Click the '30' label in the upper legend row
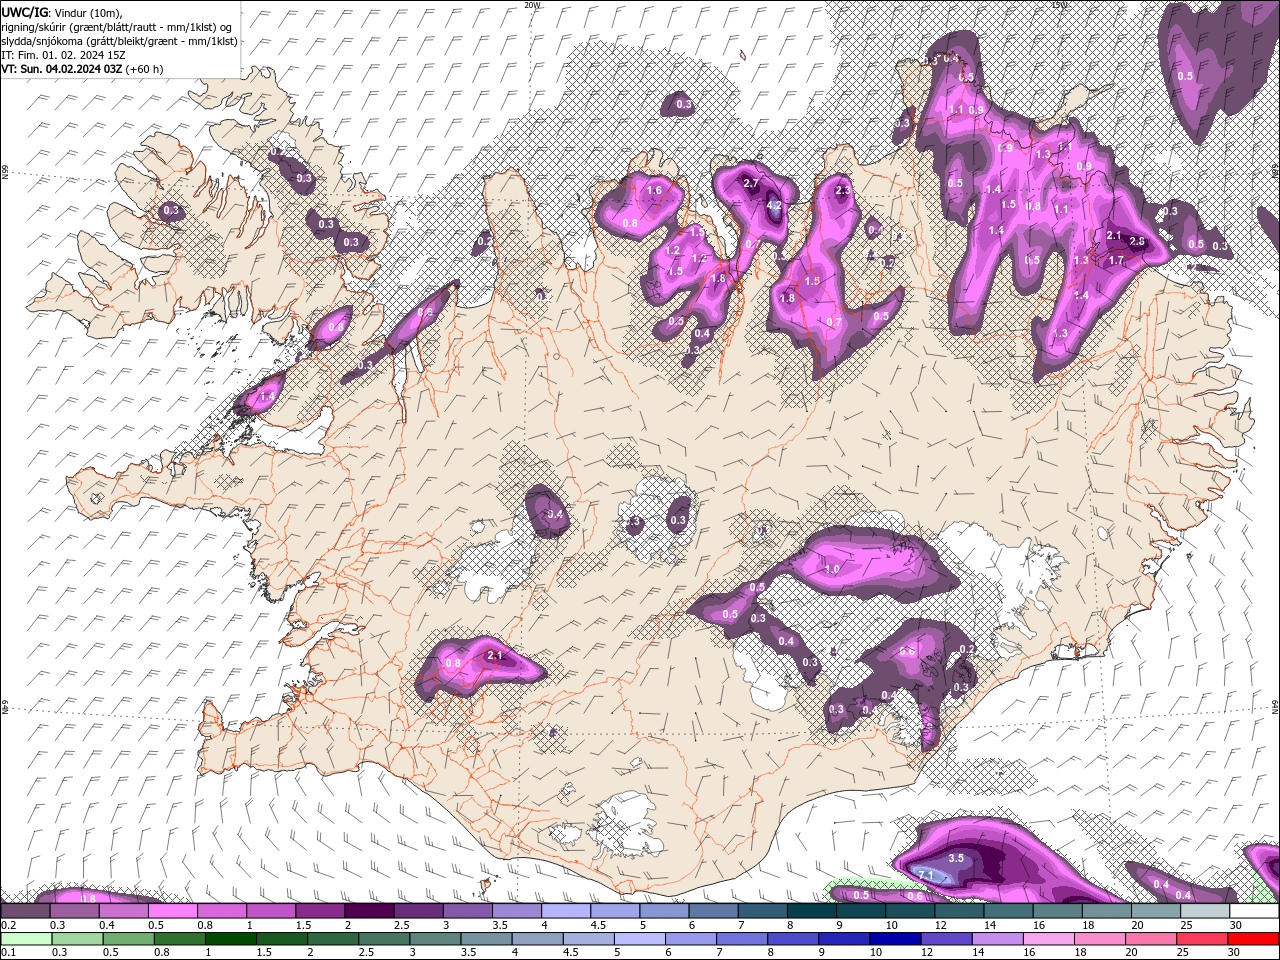This screenshot has width=1280, height=960. [1236, 925]
